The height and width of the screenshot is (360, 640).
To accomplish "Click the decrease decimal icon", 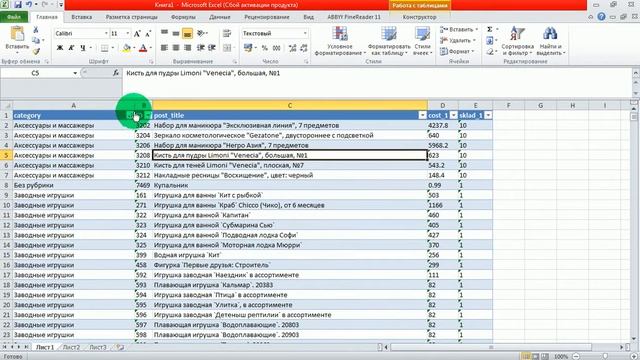I will (x=304, y=48).
